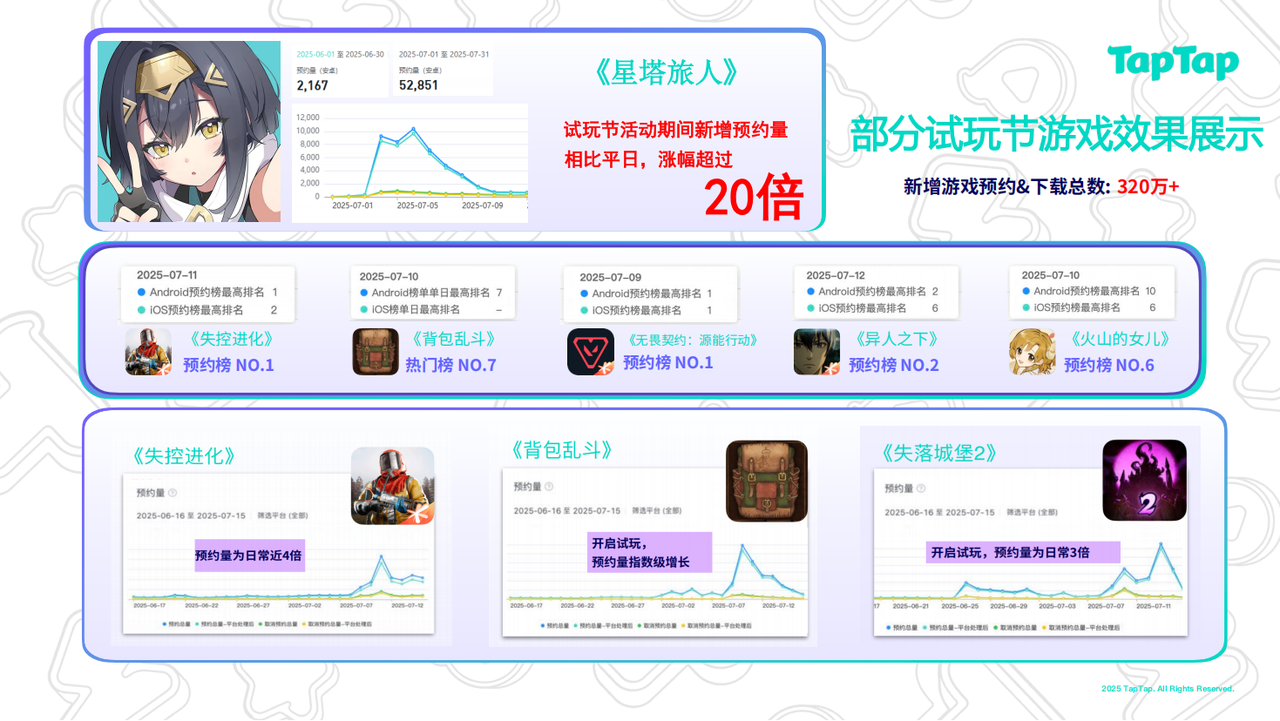Click 预约榜 NO.1 under 《失控进化》
Viewport: 1280px width, 721px height.
coord(228,365)
